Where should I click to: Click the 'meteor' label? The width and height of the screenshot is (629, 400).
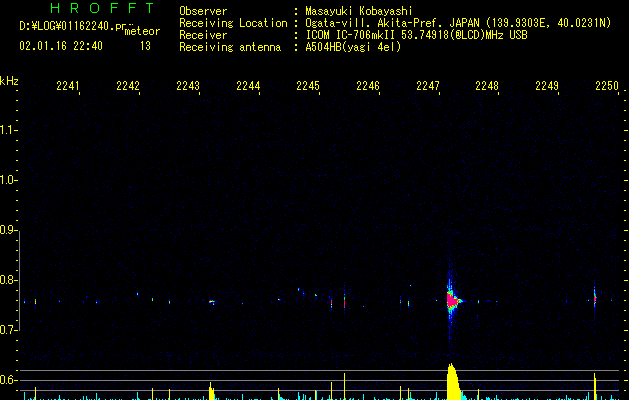coord(142,31)
